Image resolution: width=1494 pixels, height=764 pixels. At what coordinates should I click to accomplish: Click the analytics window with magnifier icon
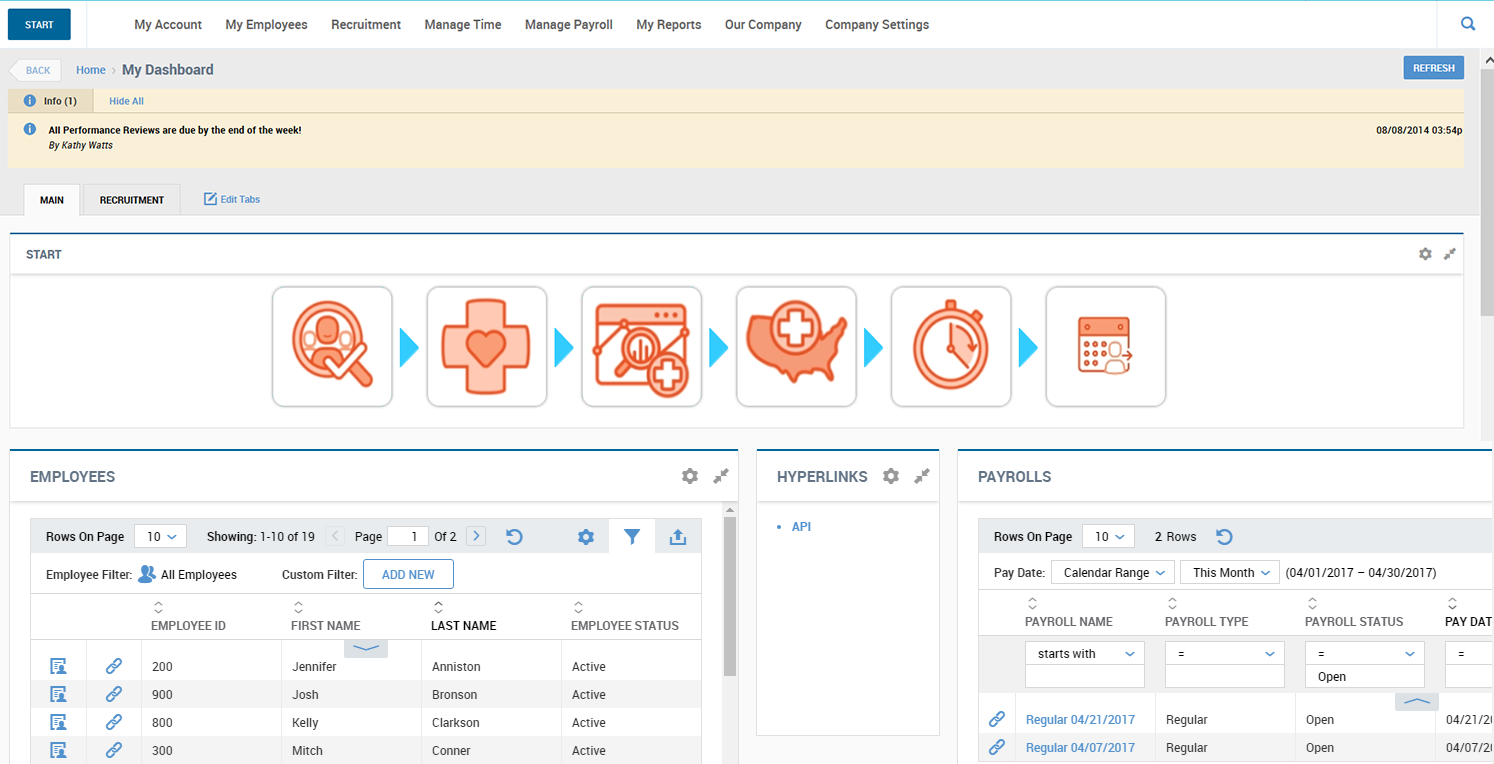point(641,347)
